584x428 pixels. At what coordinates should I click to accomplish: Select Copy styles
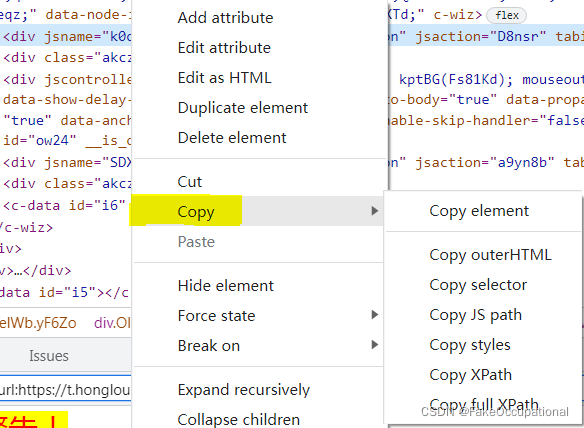pyautogui.click(x=470, y=345)
